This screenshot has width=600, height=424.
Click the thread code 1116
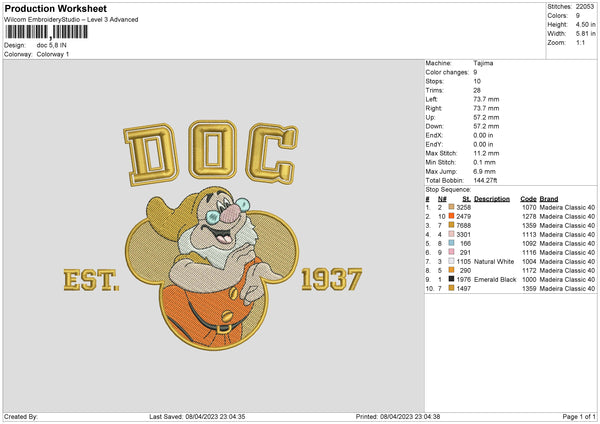click(x=529, y=253)
